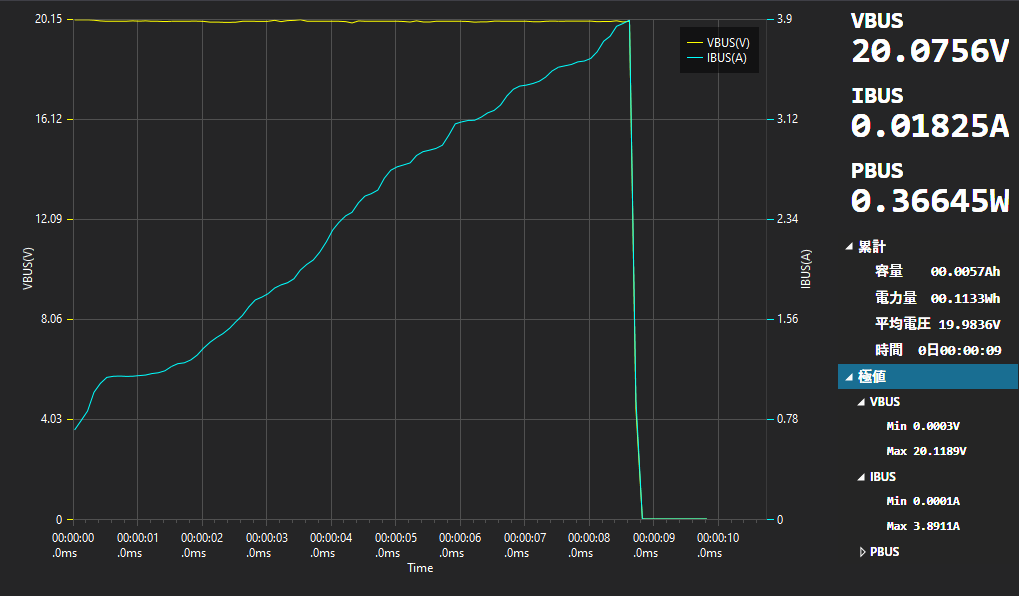This screenshot has width=1019, height=596.
Task: Select the 平均電圧 19.9836V row
Action: click(x=936, y=324)
